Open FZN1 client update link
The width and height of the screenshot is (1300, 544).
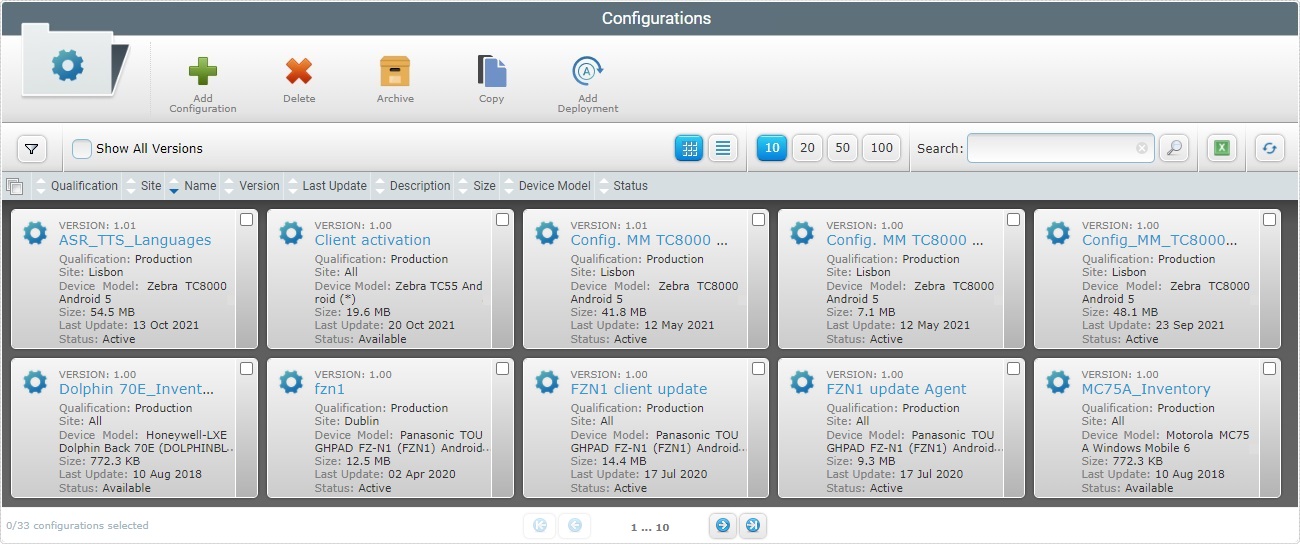tap(639, 389)
